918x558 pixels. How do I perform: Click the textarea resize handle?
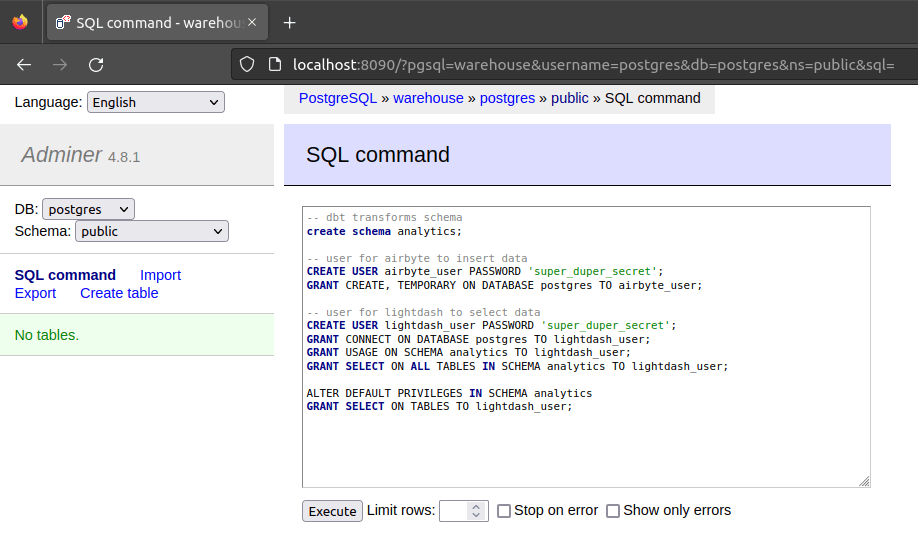[x=864, y=481]
